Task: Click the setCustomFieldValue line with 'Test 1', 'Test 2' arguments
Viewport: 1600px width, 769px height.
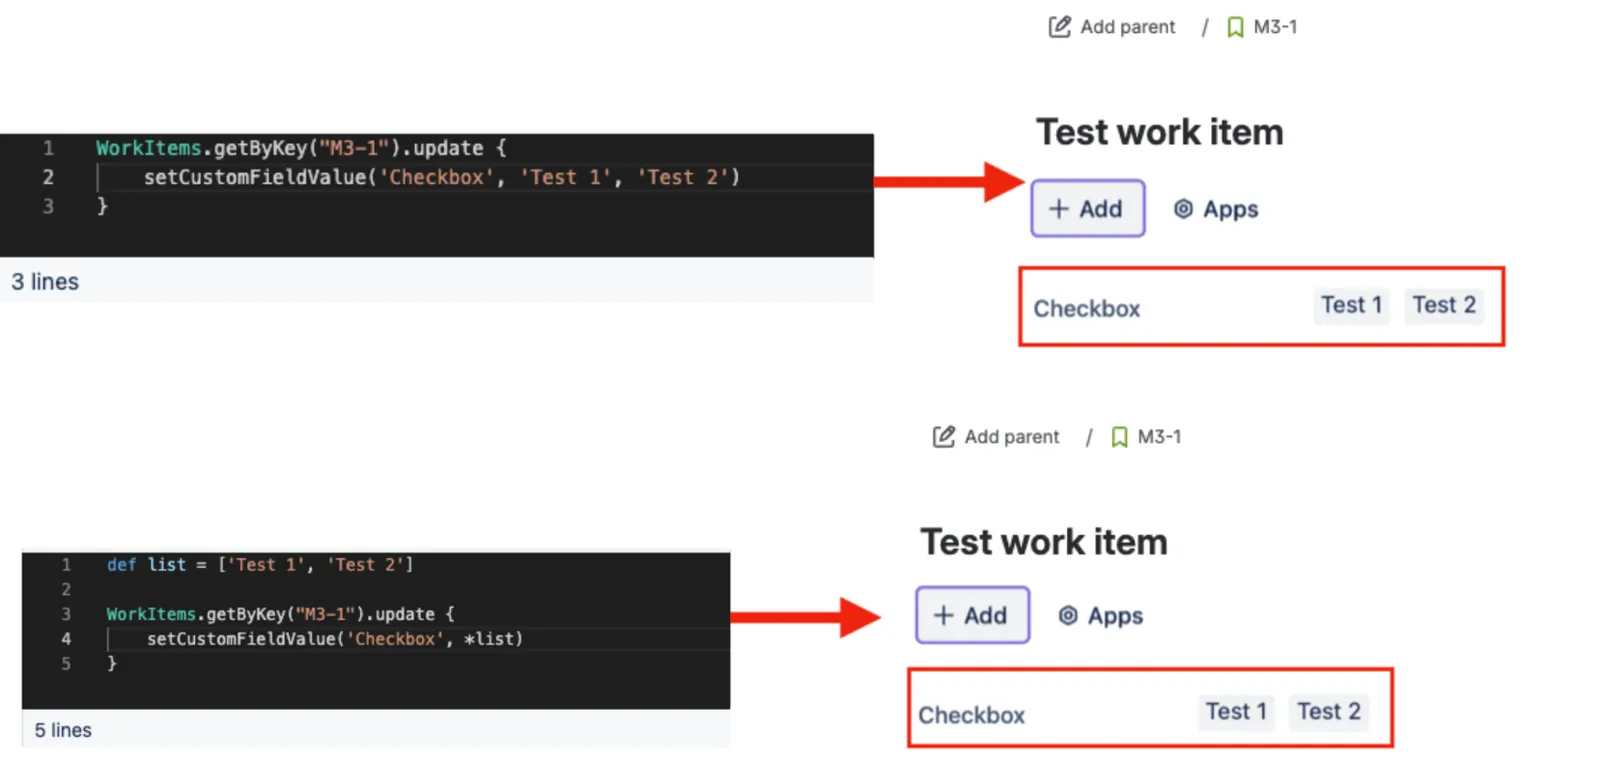Action: point(442,177)
